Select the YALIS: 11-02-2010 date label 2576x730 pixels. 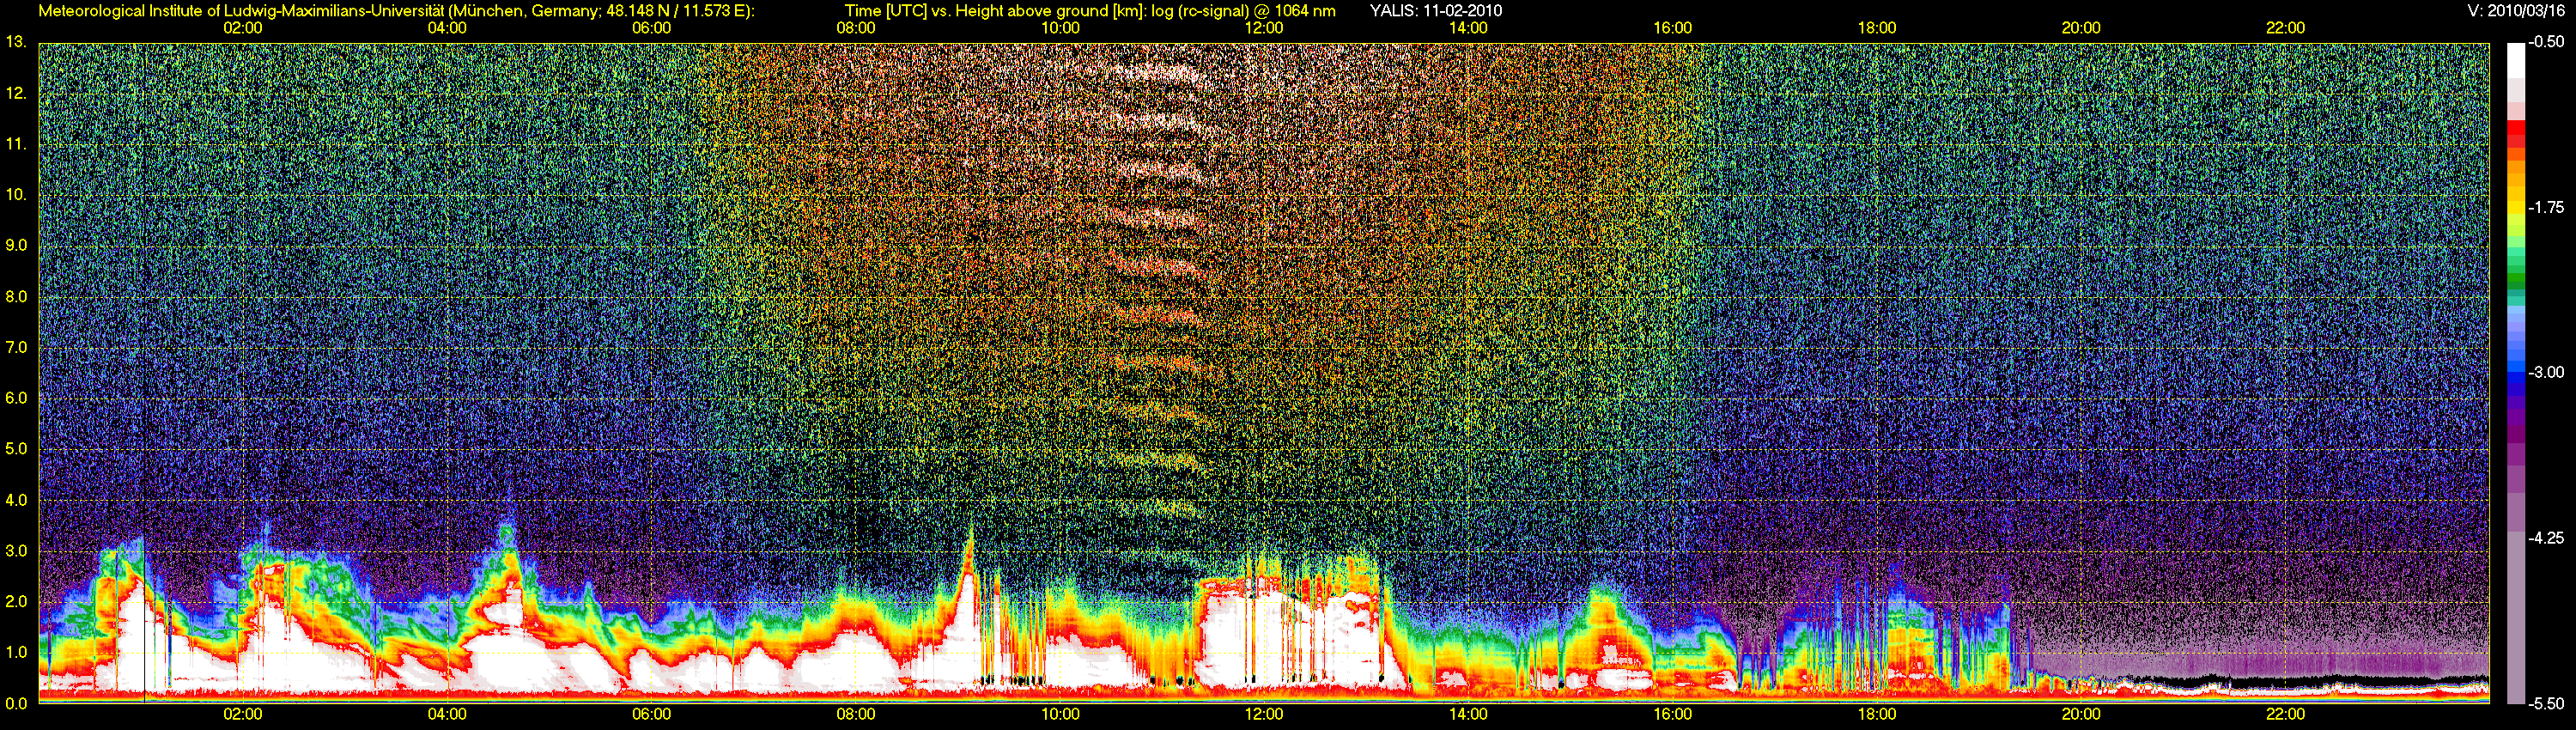click(x=1435, y=11)
